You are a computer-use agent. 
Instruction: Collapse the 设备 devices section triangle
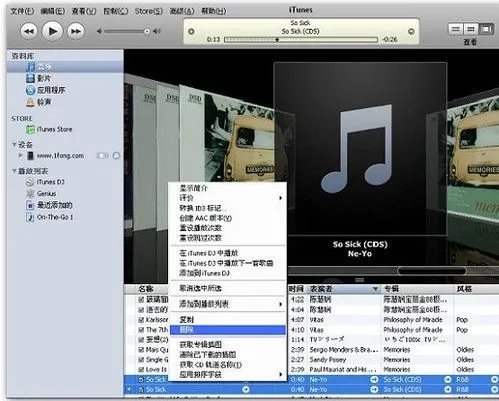coord(14,144)
